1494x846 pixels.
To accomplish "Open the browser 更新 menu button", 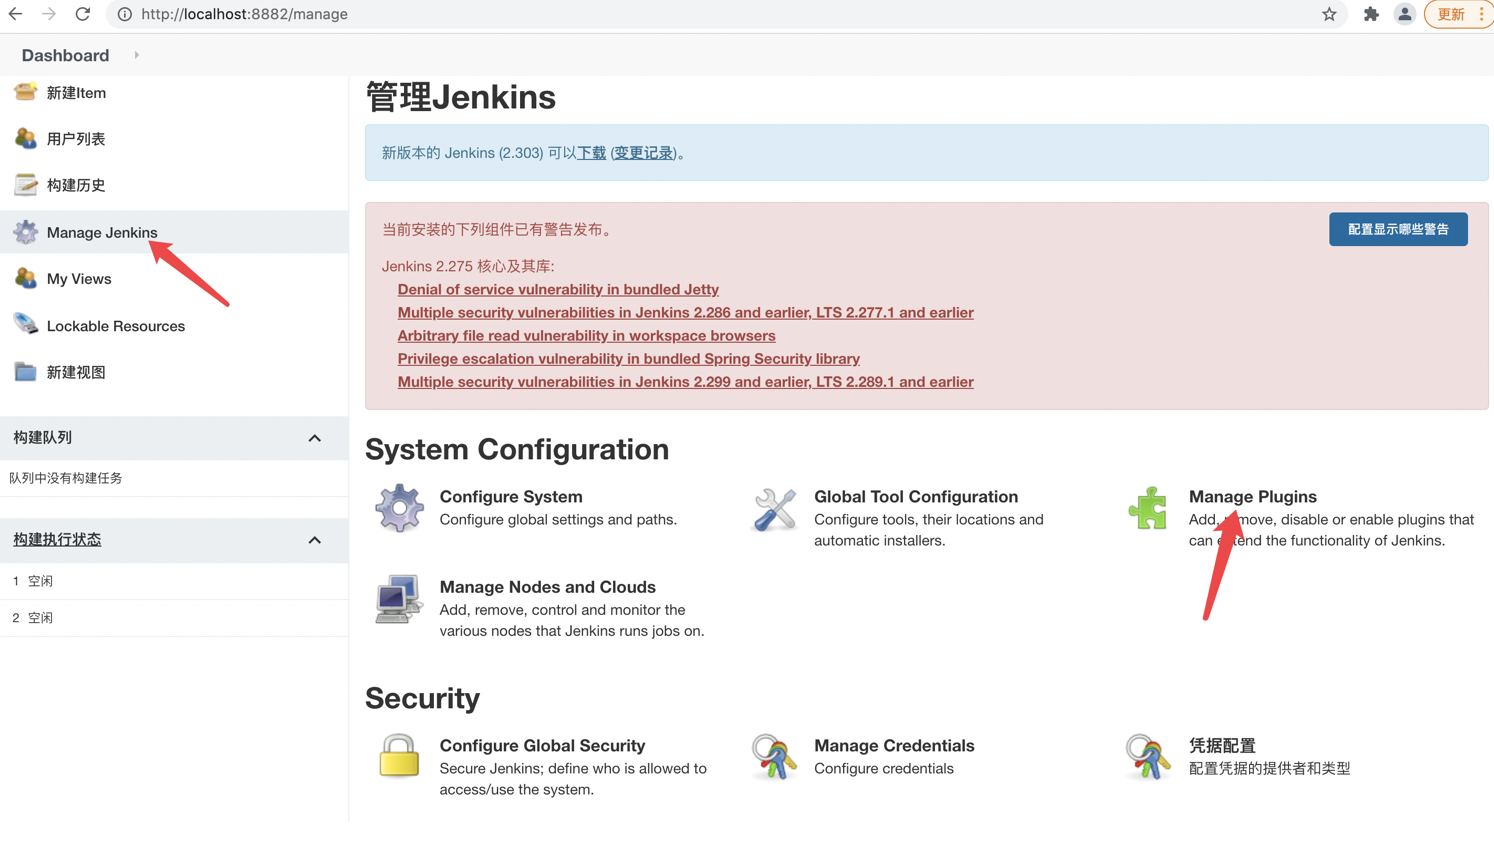I will point(1459,14).
